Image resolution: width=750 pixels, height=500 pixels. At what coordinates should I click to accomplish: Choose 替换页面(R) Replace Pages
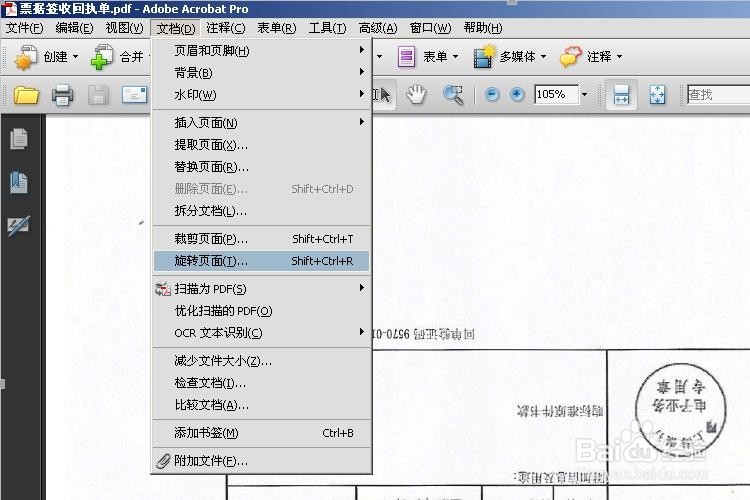click(261, 167)
